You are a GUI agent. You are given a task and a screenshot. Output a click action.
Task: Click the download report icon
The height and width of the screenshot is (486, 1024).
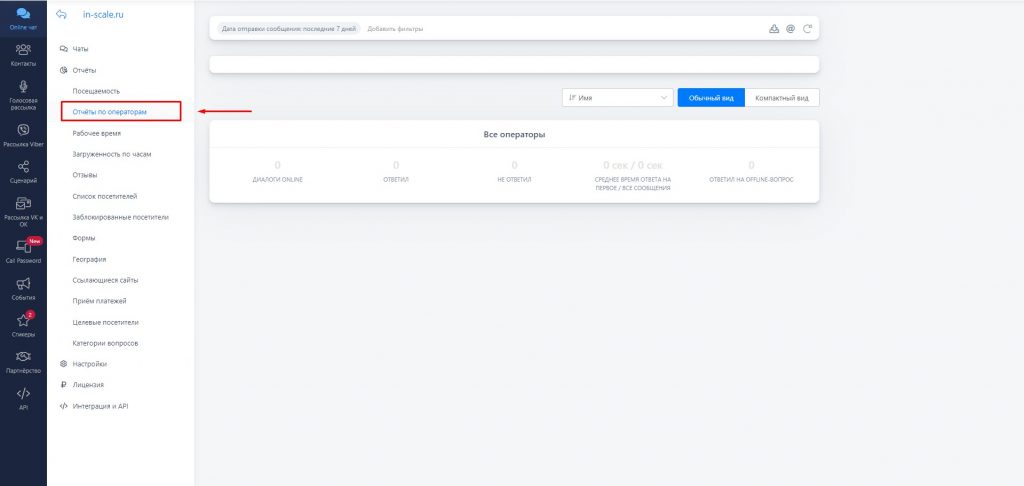773,29
